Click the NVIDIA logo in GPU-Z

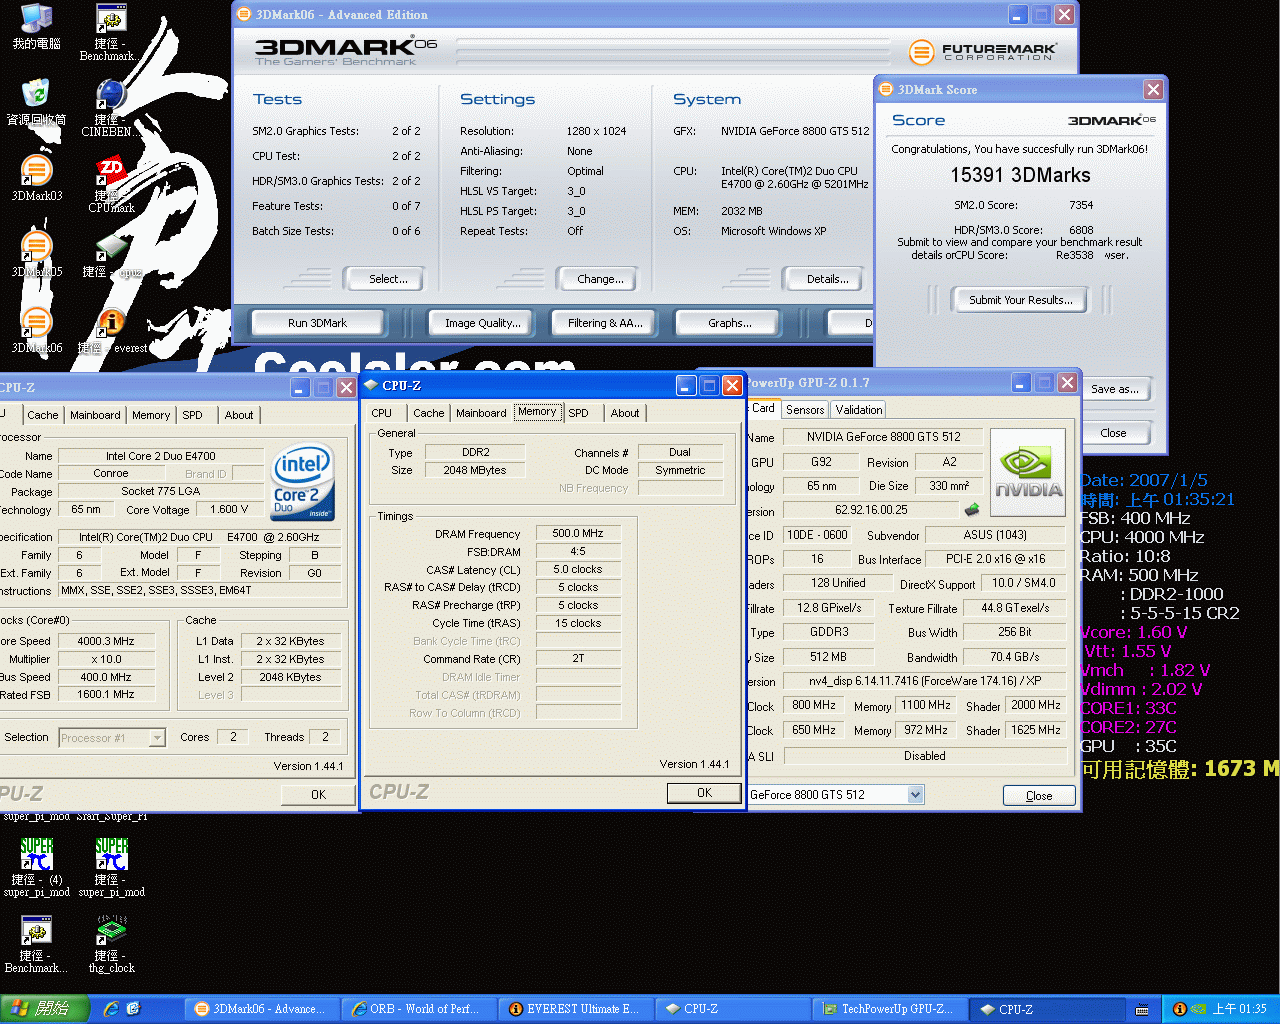click(1027, 472)
